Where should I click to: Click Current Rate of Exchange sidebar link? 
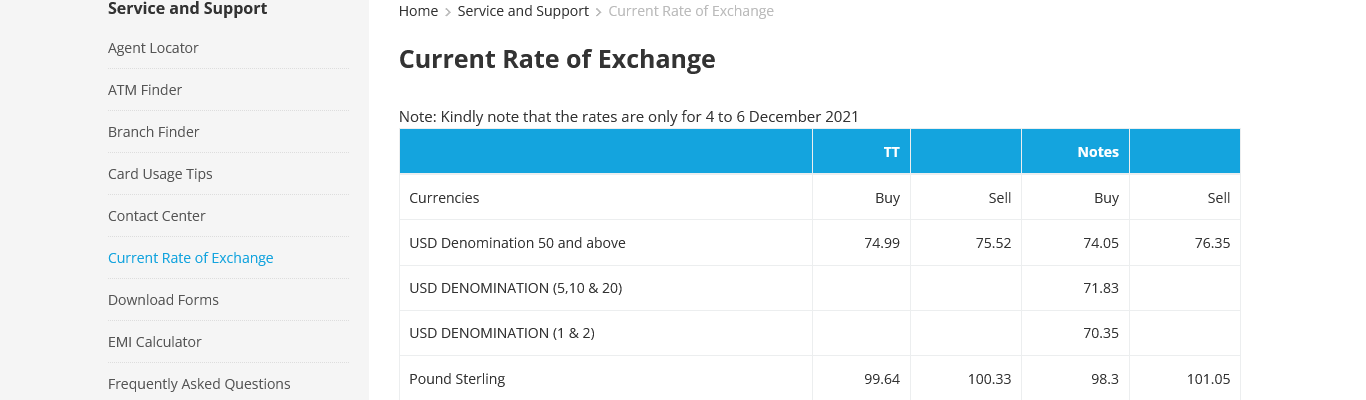pyautogui.click(x=191, y=258)
